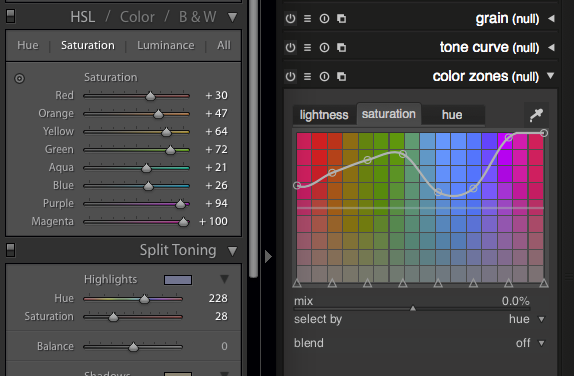This screenshot has height=376, width=574.
Task: Collapse the HSL / Color / B&W panel
Action: [232, 17]
